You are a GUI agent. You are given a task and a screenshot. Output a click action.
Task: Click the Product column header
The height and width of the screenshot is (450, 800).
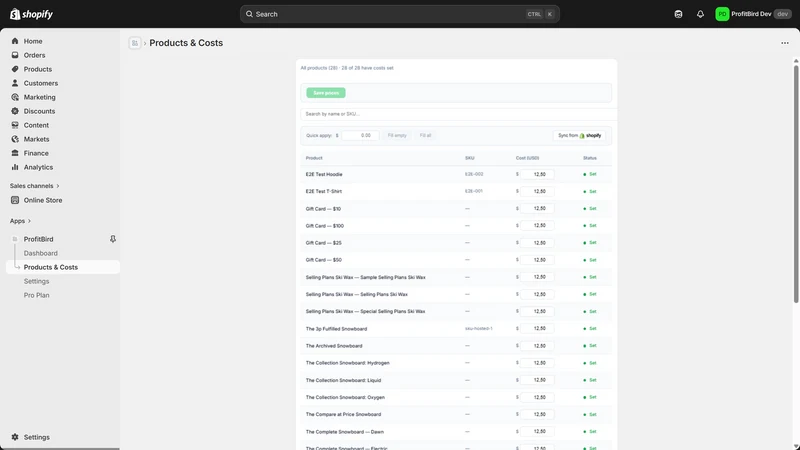pos(314,158)
